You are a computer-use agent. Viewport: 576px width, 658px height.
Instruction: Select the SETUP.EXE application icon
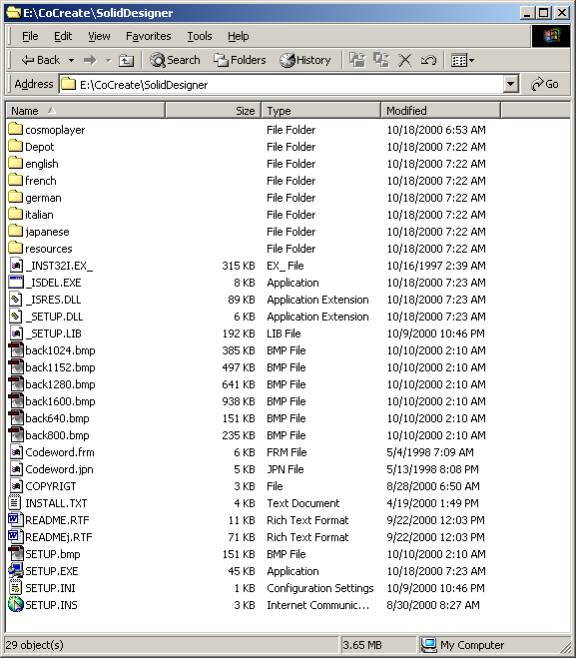pyautogui.click(x=16, y=571)
